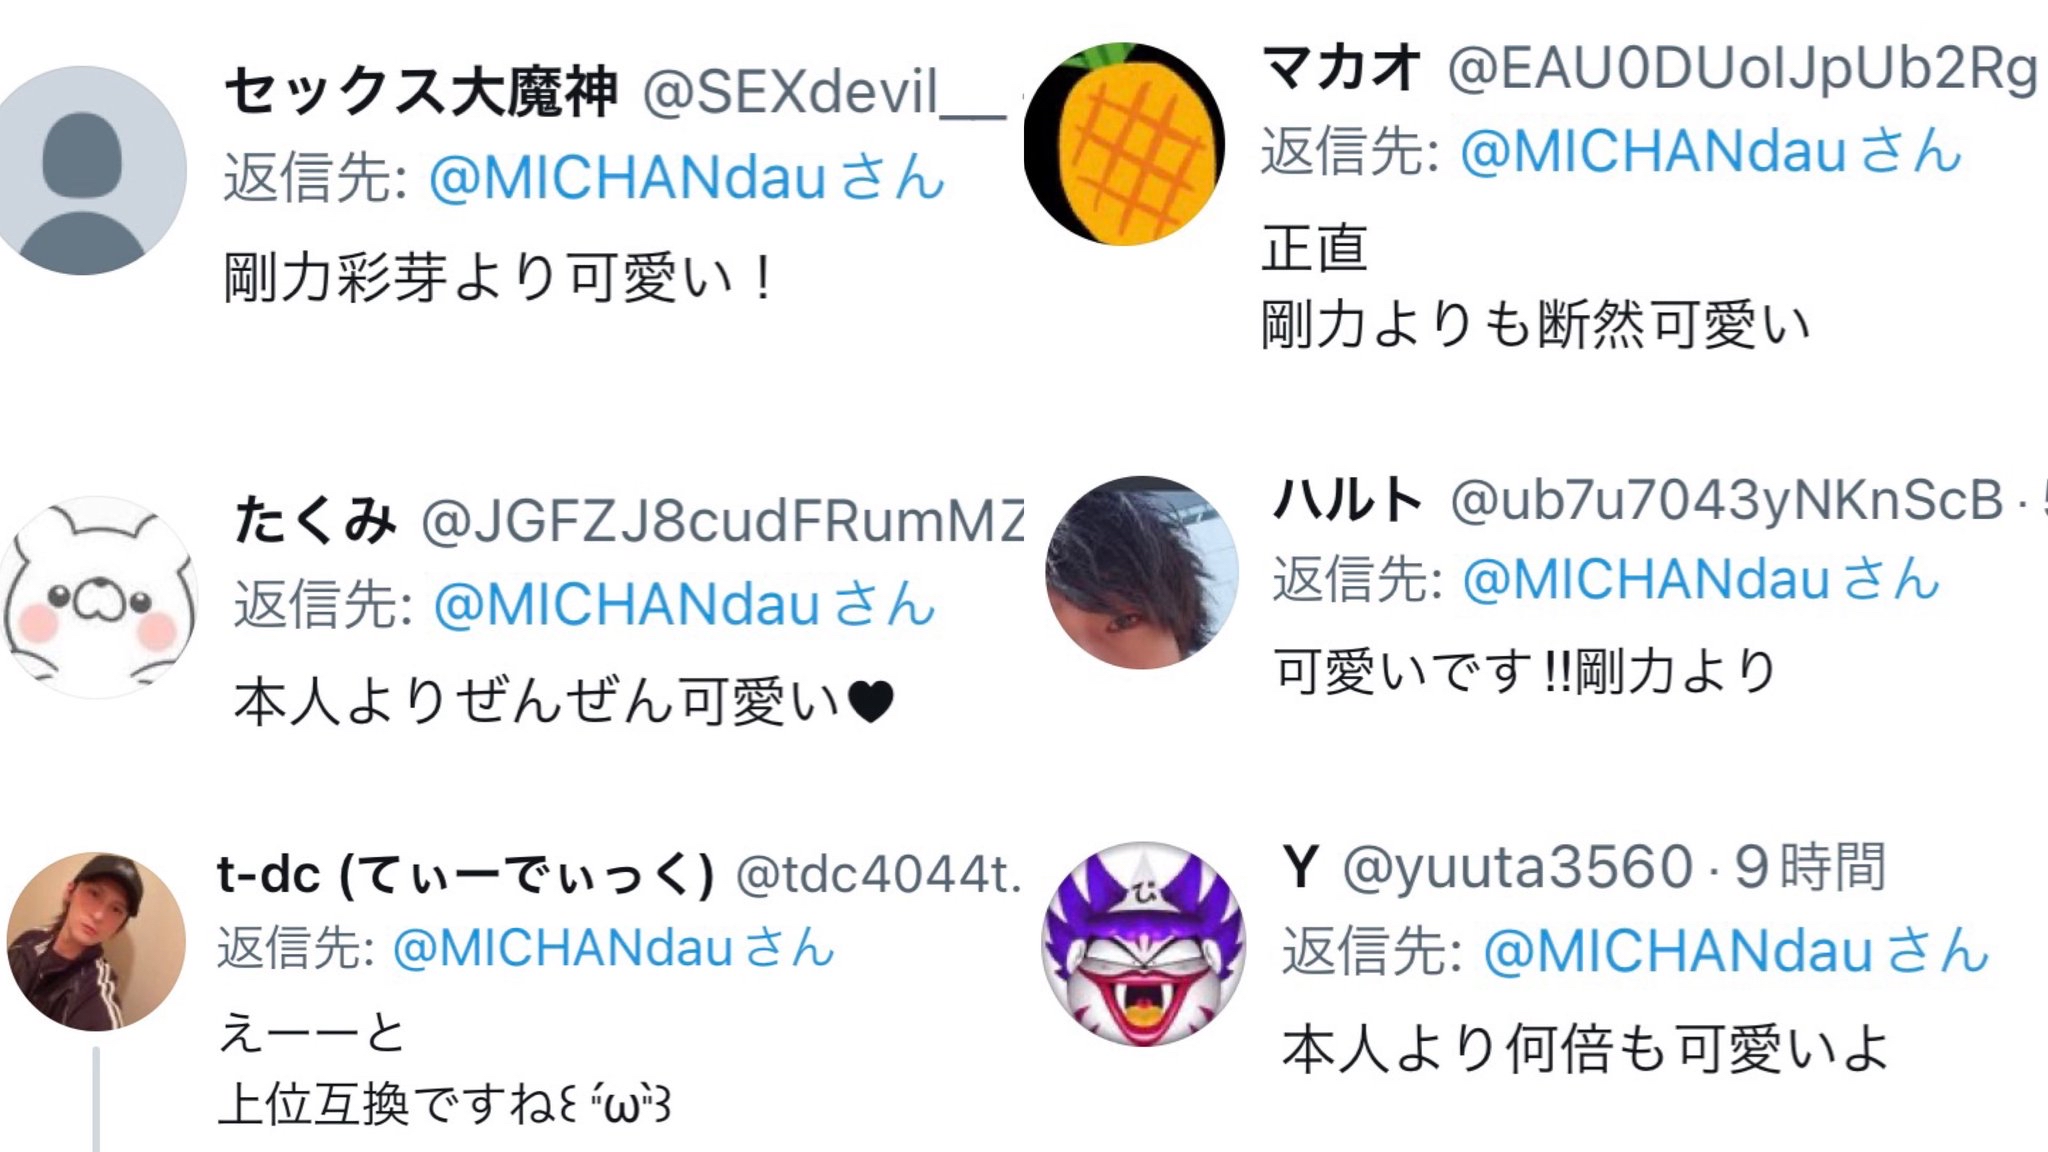
Task: Open the t-dc (てぃーでぃっく) display name
Action: tap(466, 874)
